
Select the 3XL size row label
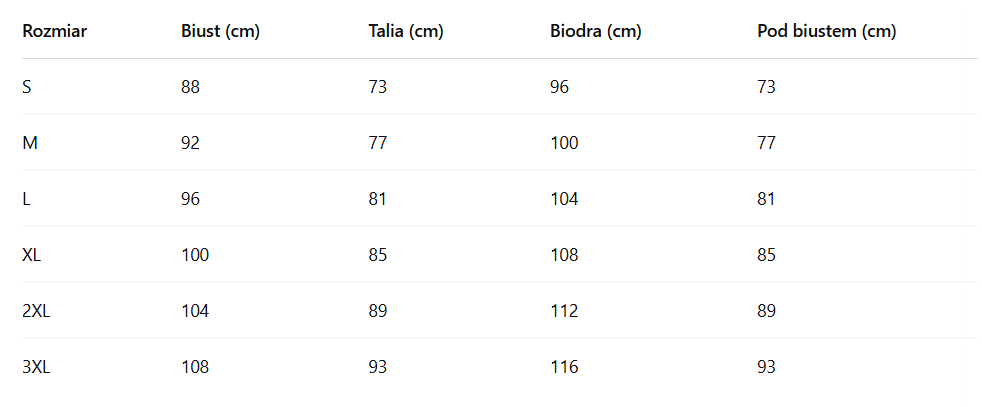tap(36, 367)
